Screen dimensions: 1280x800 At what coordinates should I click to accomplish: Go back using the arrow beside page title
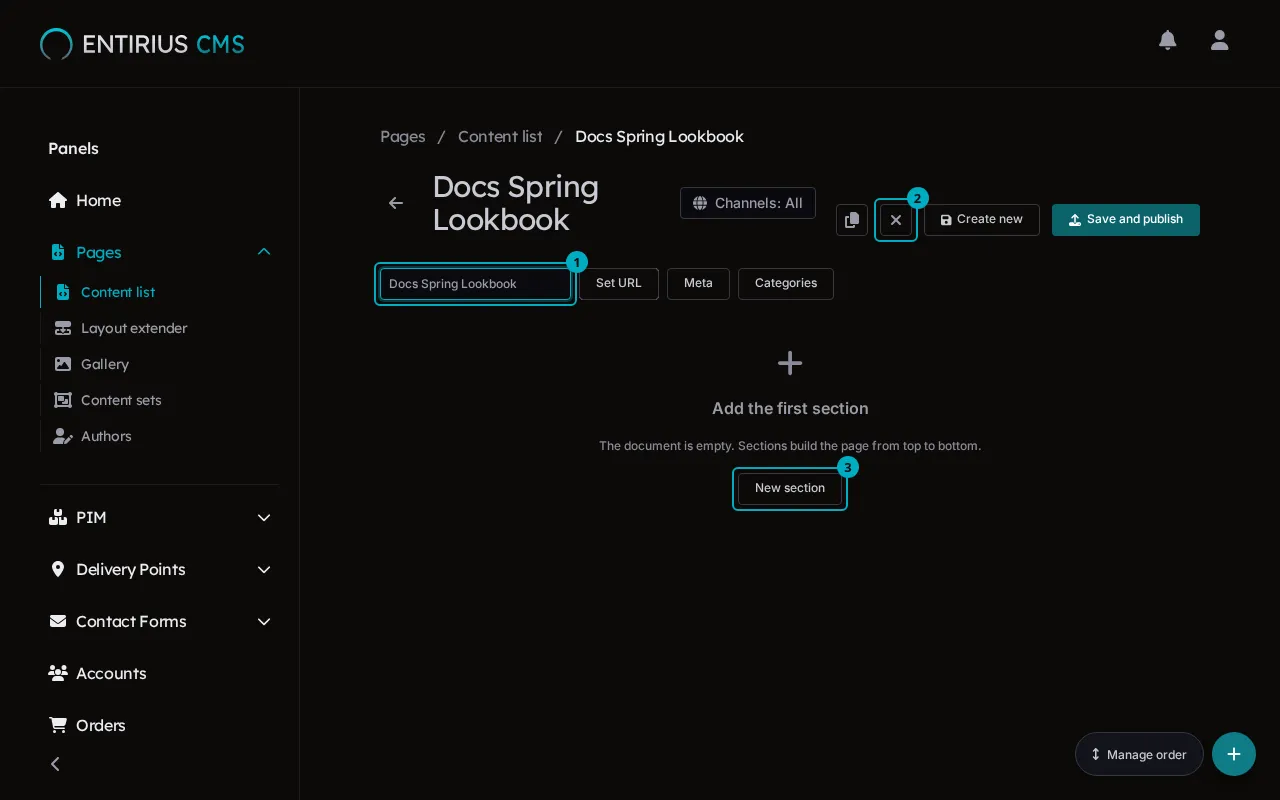[396, 203]
